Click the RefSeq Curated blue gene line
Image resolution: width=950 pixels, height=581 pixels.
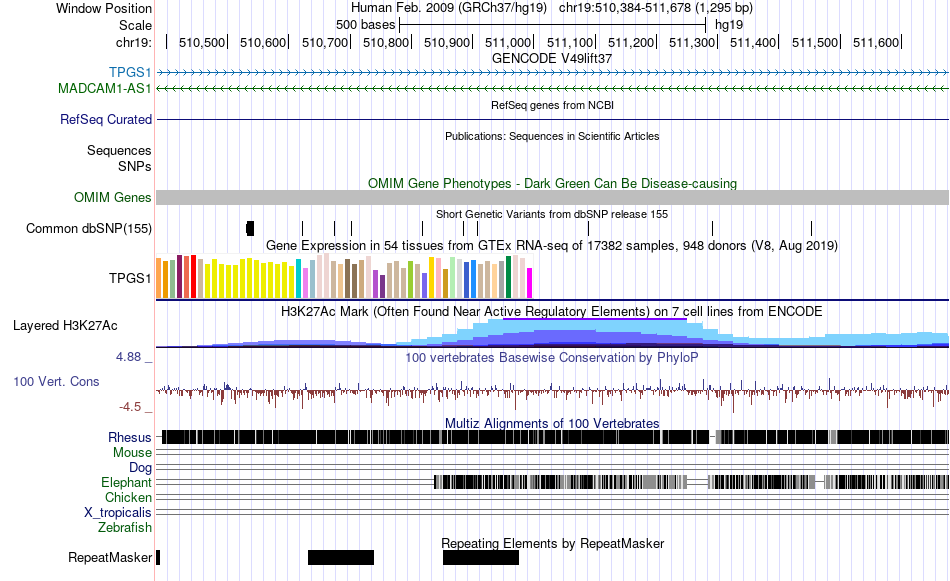click(x=552, y=119)
